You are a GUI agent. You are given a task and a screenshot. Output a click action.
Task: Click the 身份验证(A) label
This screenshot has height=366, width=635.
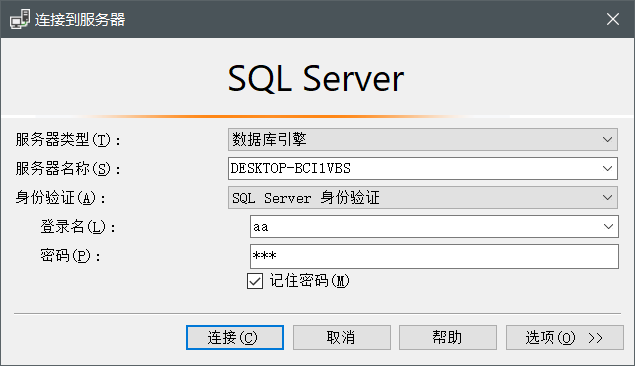tap(61, 198)
